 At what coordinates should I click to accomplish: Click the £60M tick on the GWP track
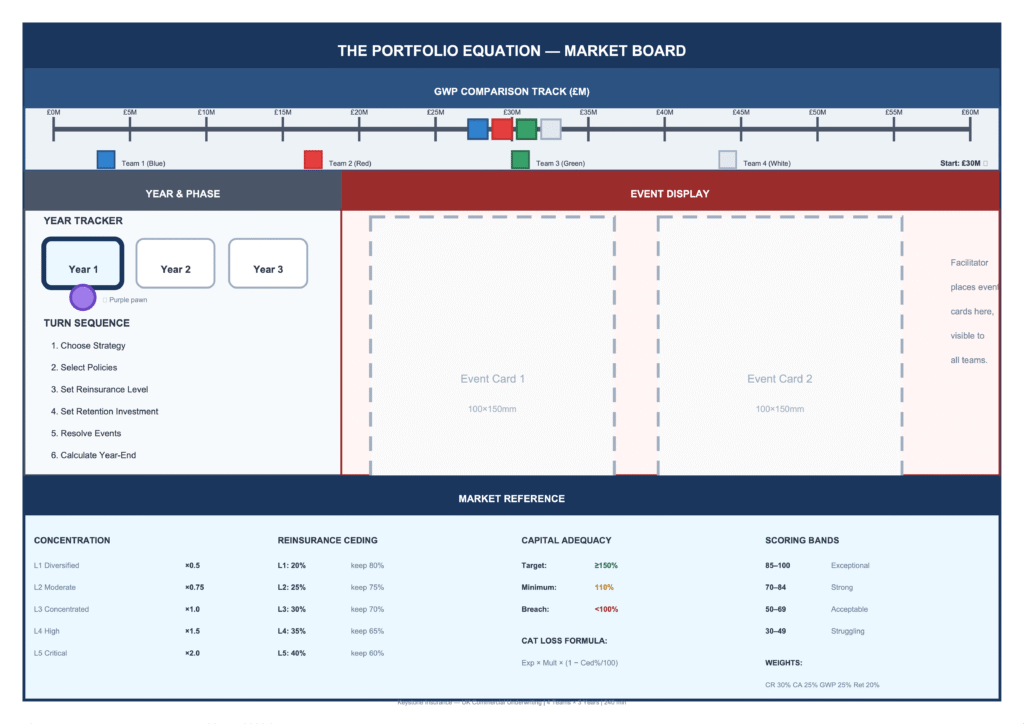click(970, 128)
